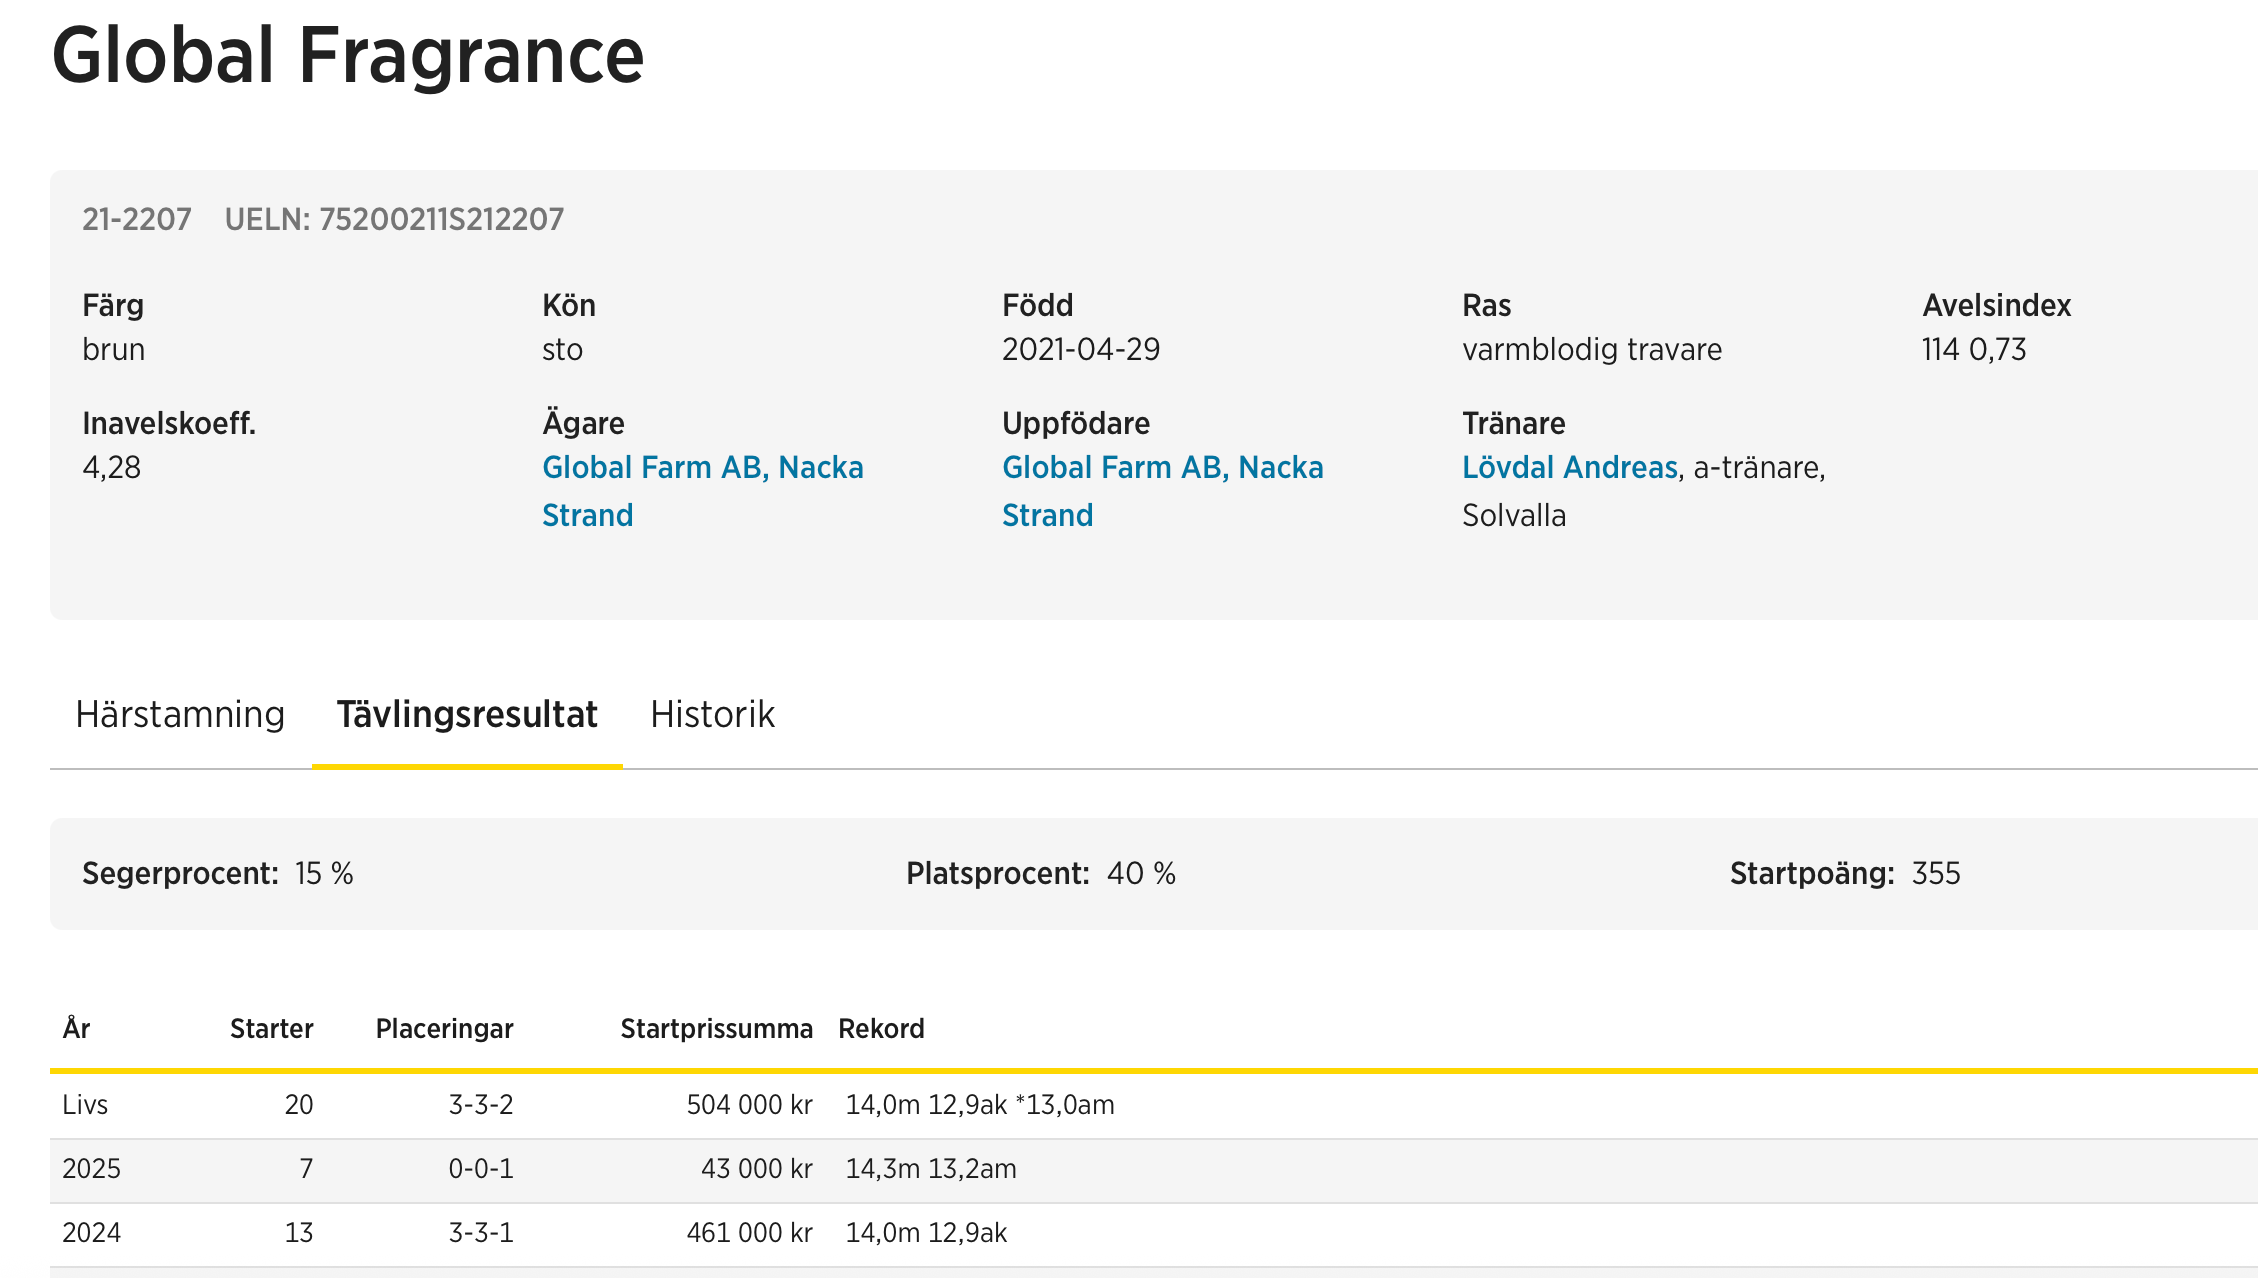Image resolution: width=2258 pixels, height=1278 pixels.
Task: Click Startpoäng value 355
Action: (x=1936, y=874)
